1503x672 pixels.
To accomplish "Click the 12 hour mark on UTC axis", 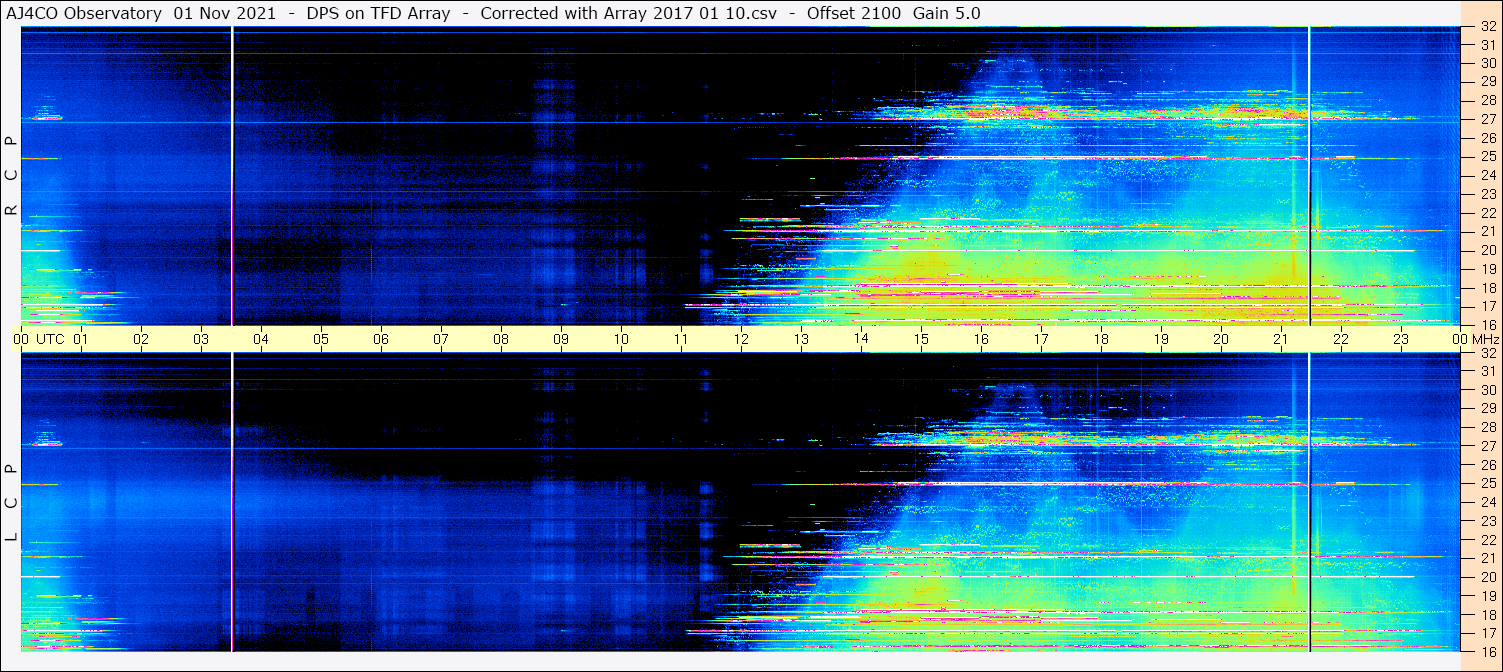I will pyautogui.click(x=741, y=339).
